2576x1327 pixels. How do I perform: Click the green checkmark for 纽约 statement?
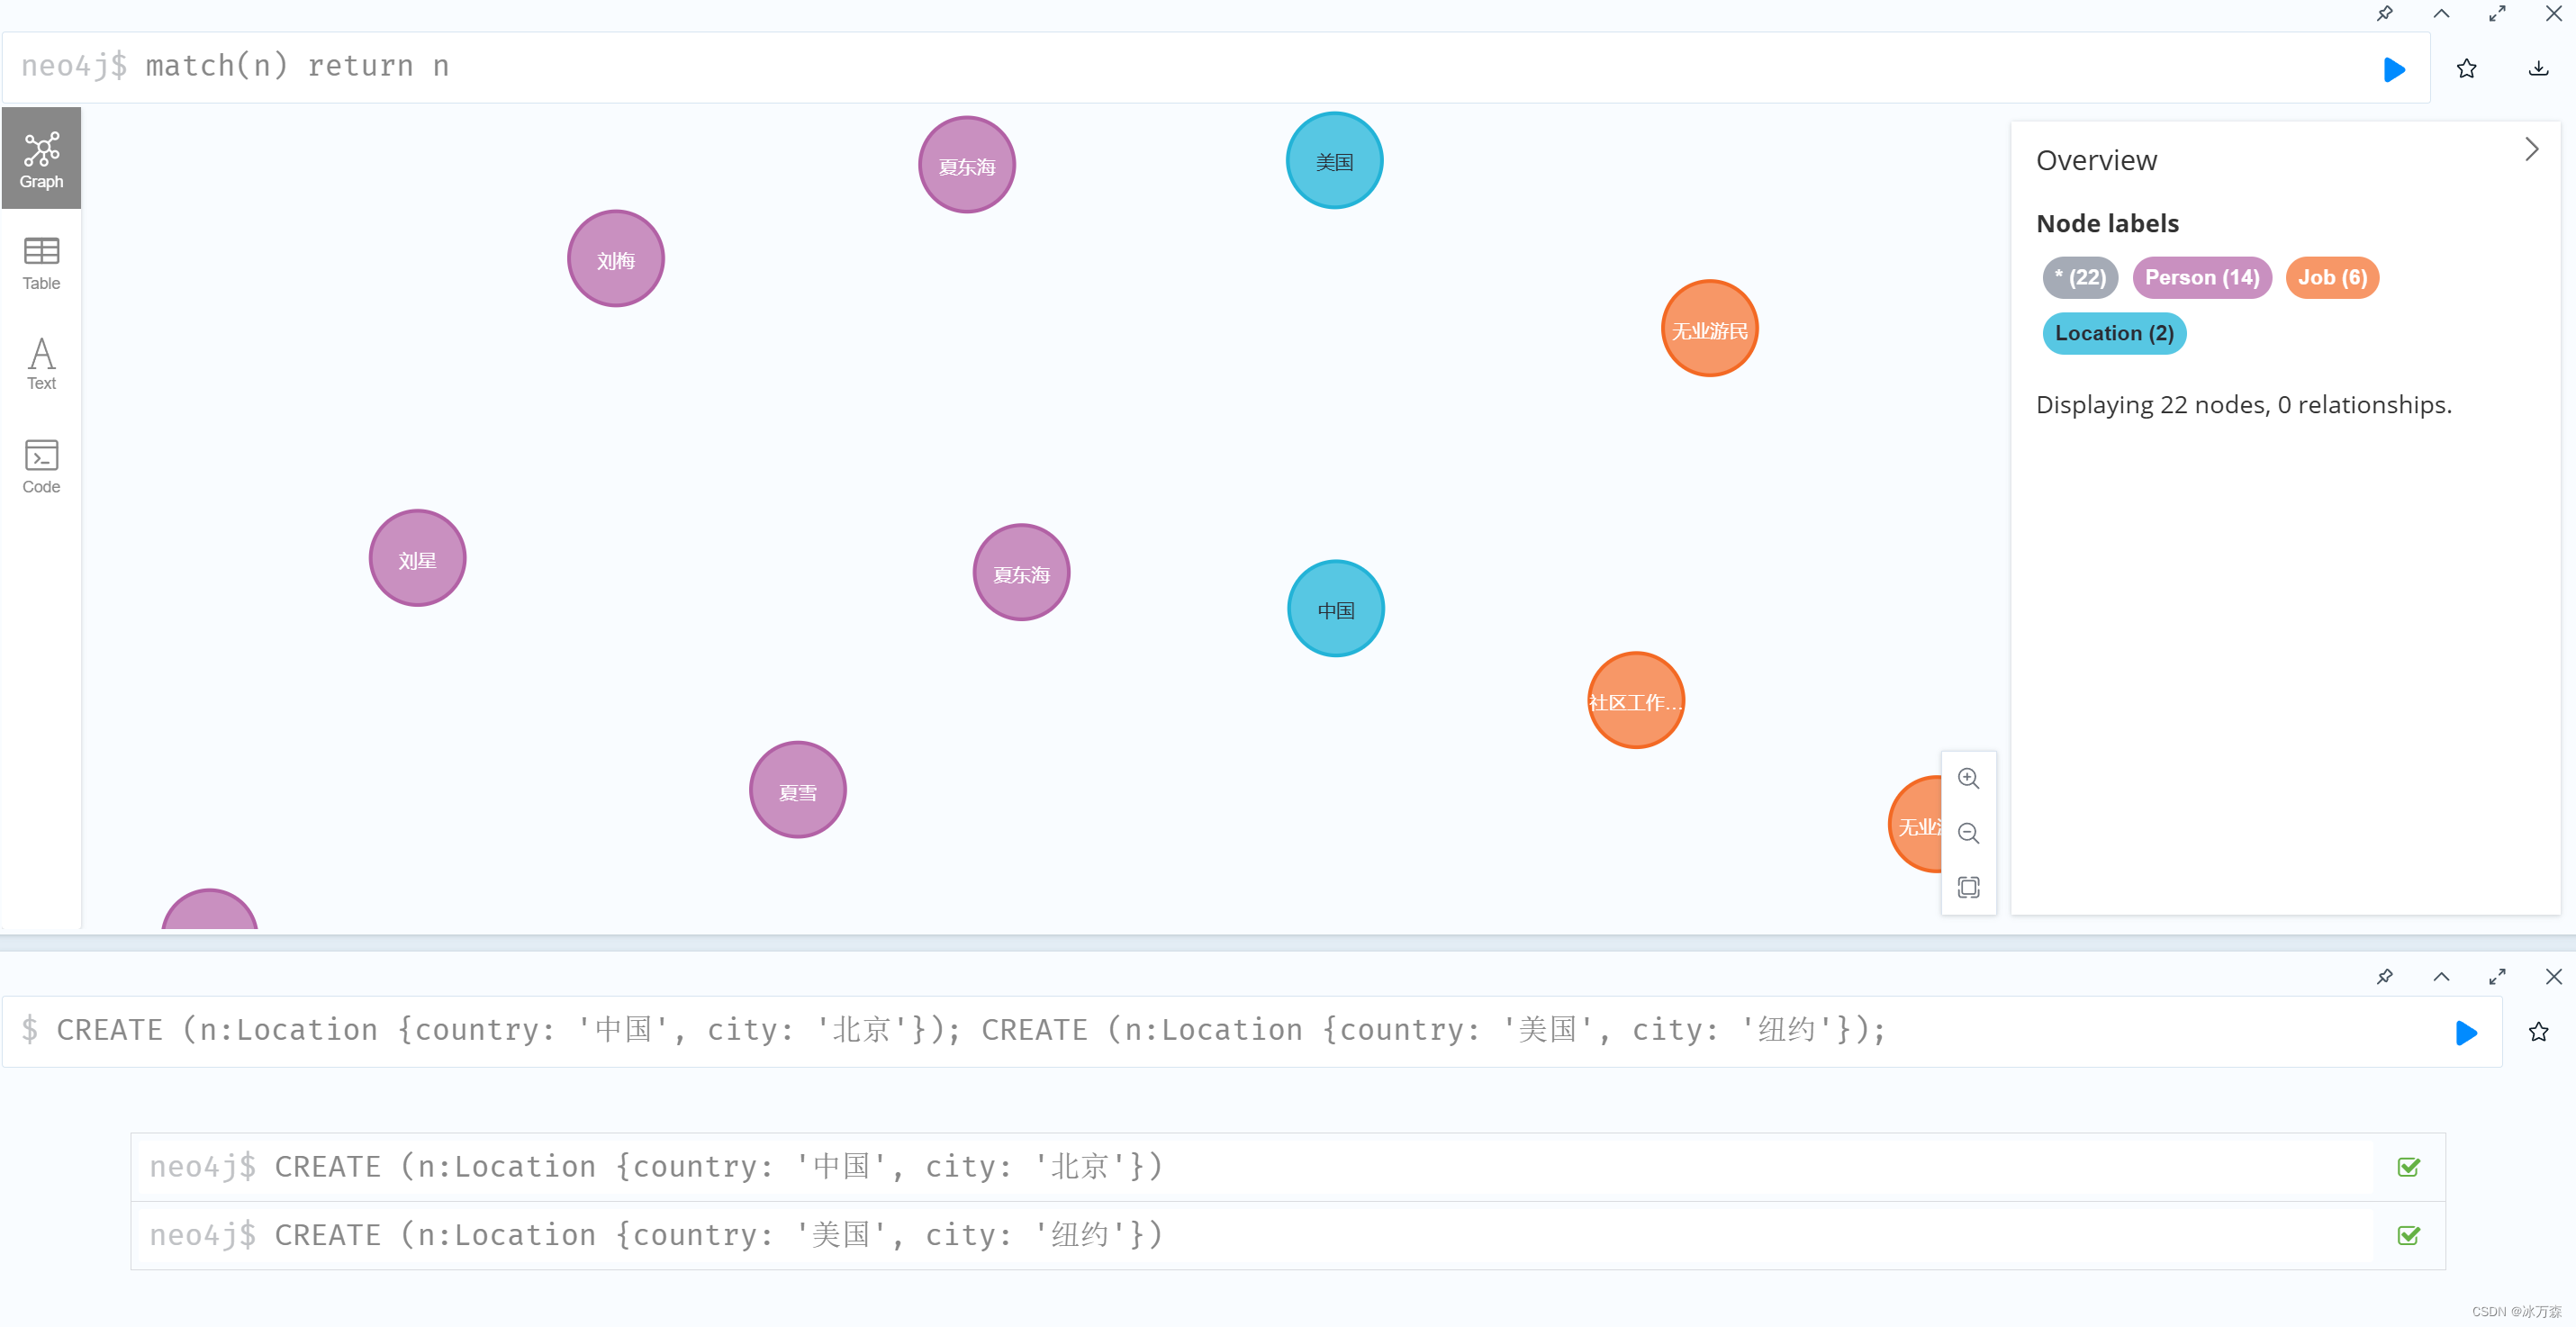(2408, 1235)
